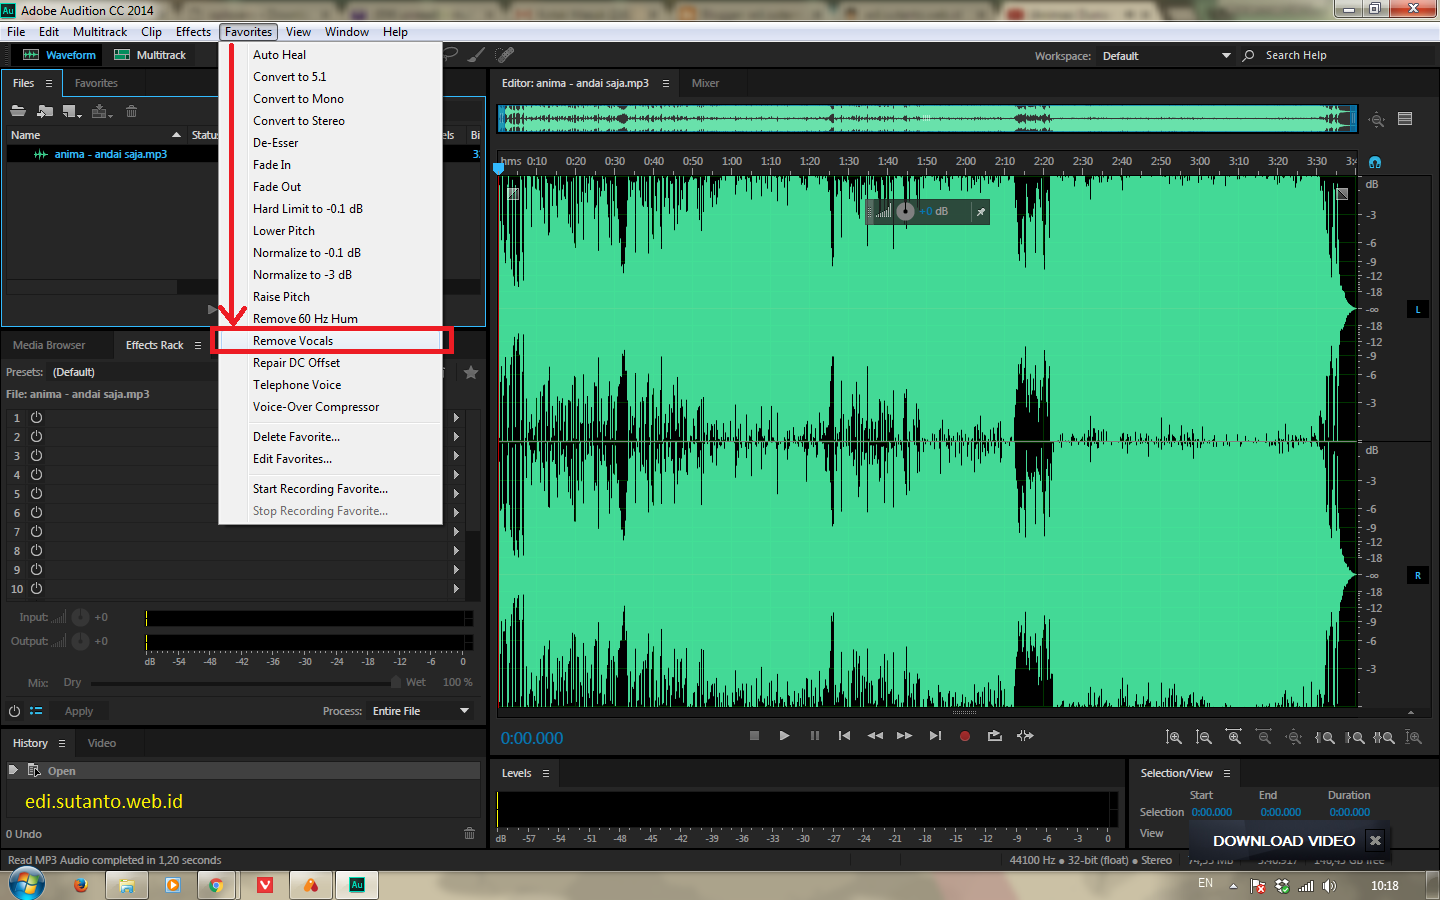
Task: Open the Effects menu
Action: point(193,32)
